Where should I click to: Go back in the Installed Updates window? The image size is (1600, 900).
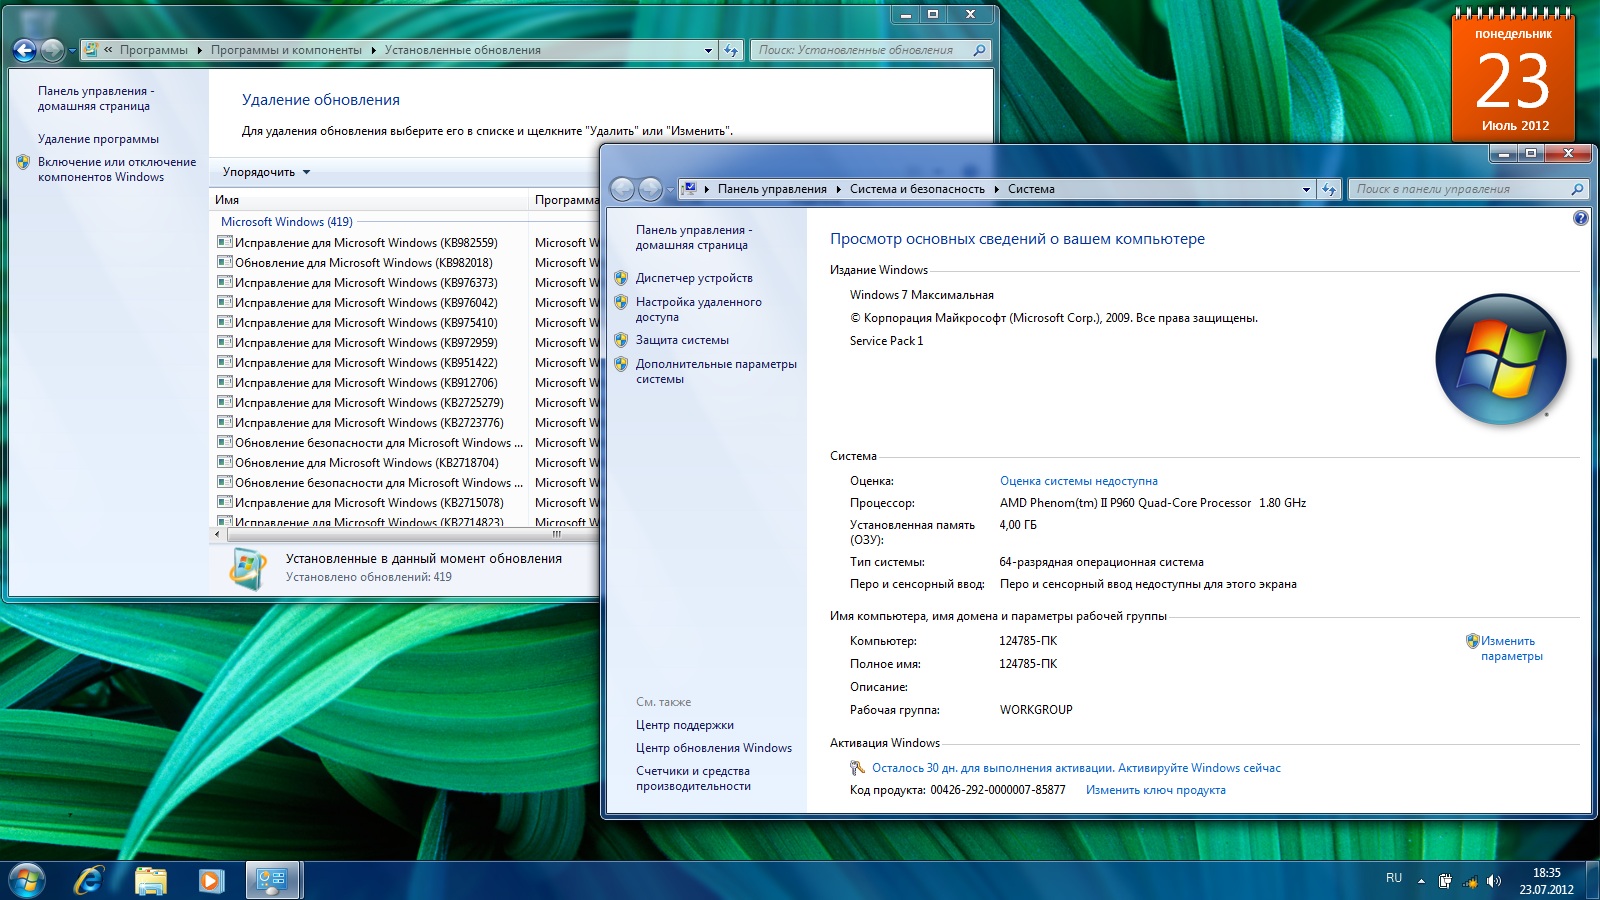click(25, 50)
